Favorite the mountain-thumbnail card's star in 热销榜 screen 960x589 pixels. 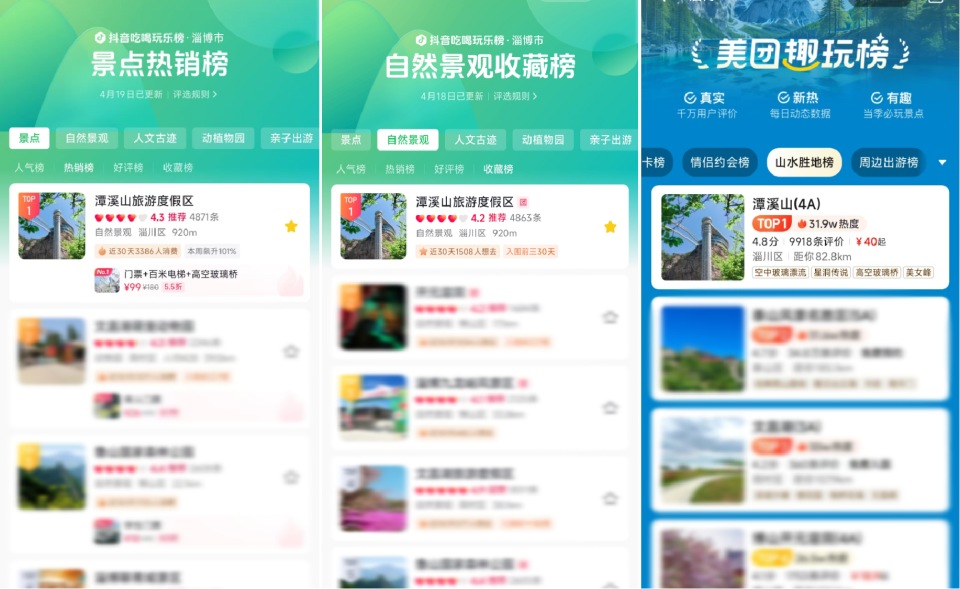pos(291,477)
